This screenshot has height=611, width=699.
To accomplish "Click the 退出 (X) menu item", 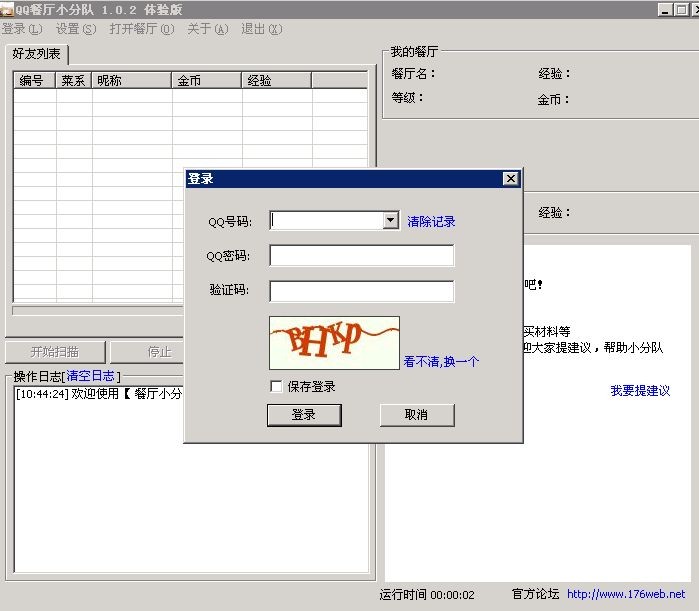I will click(262, 29).
